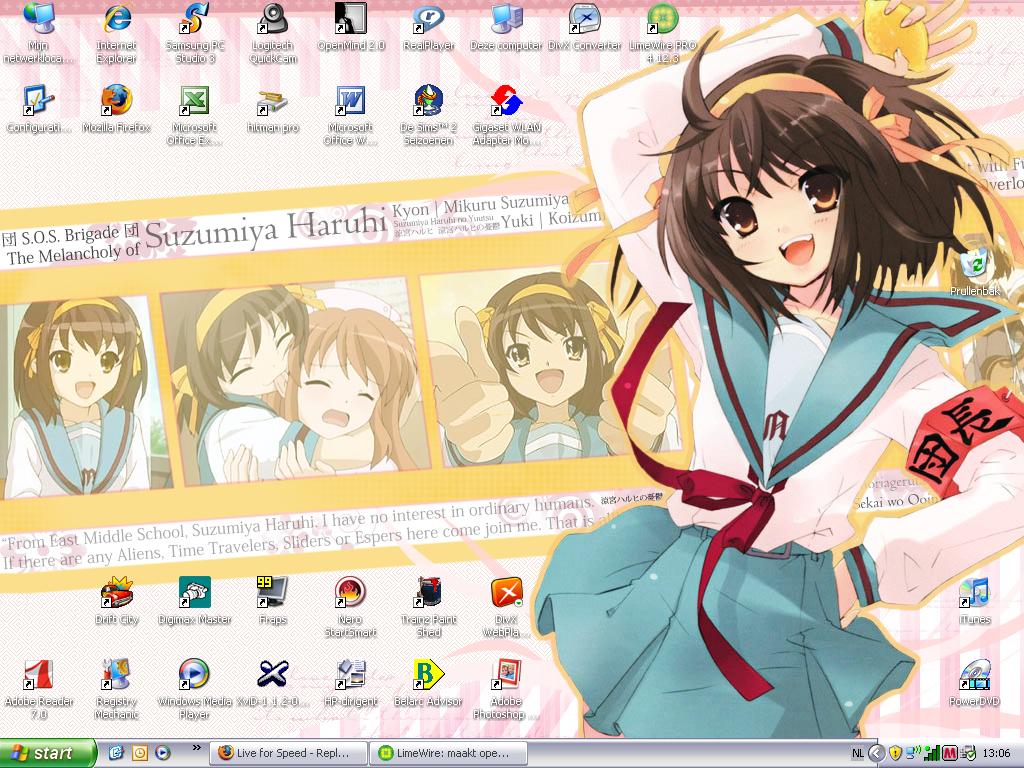Select the Logitech QuickCam shortcut
The height and width of the screenshot is (768, 1024).
[x=273, y=33]
